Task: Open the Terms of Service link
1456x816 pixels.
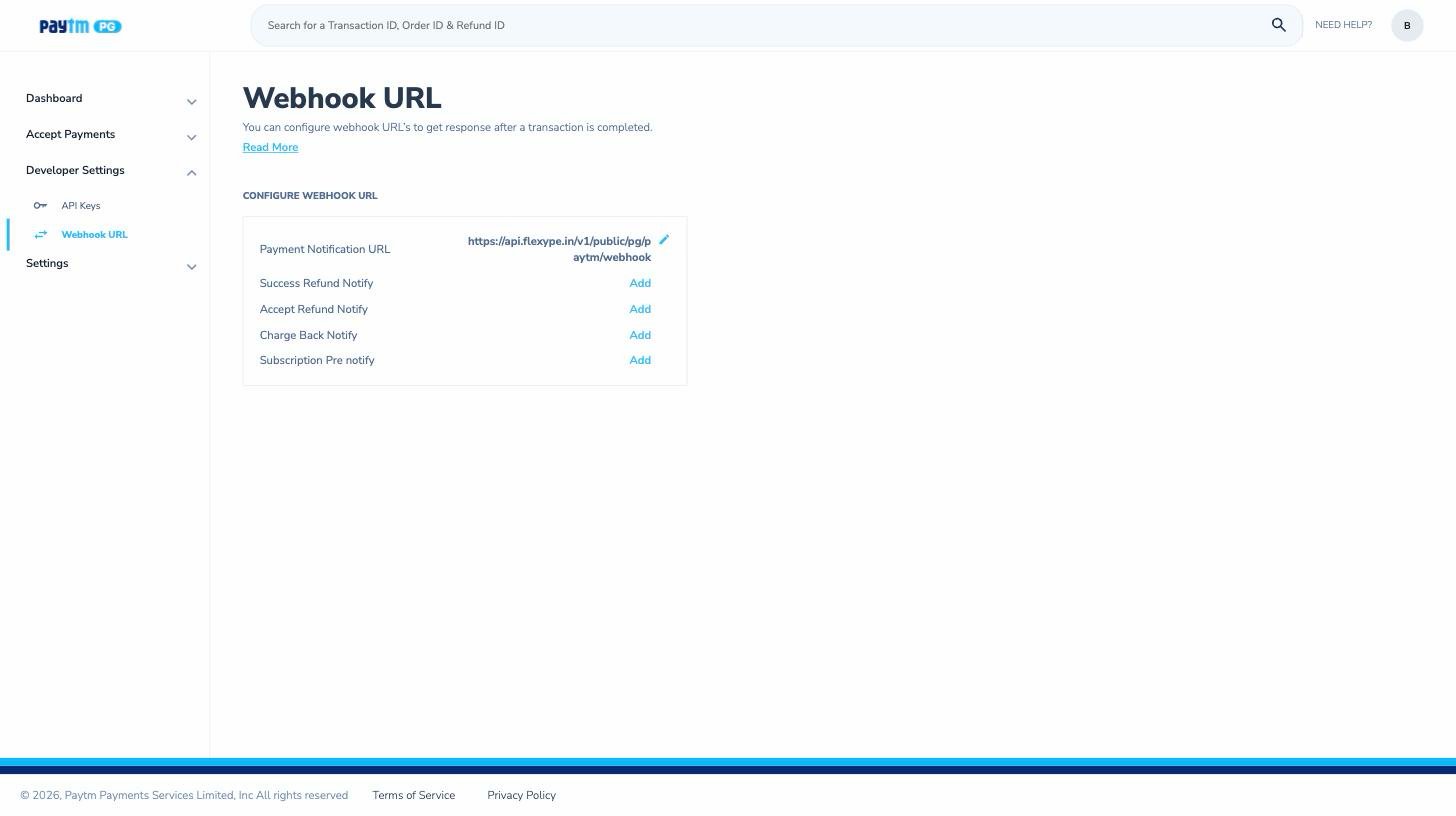Action: (413, 795)
